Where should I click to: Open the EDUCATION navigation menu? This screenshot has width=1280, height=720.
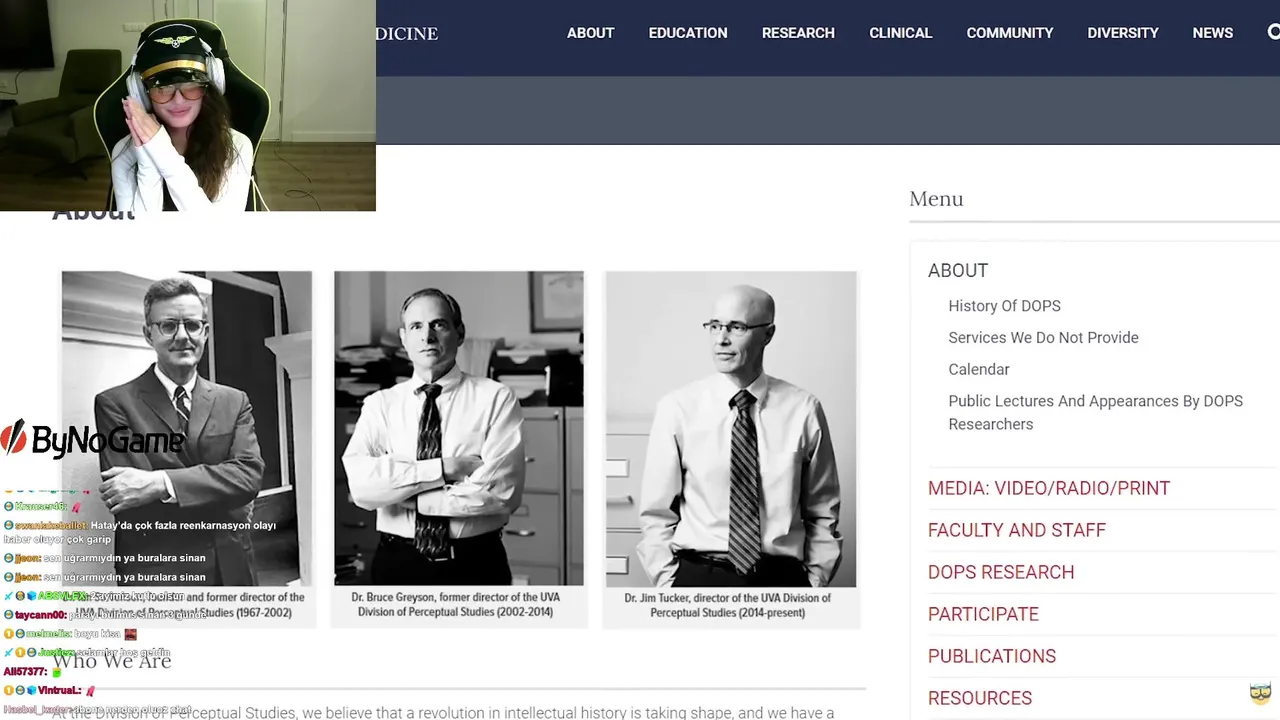[x=688, y=33]
